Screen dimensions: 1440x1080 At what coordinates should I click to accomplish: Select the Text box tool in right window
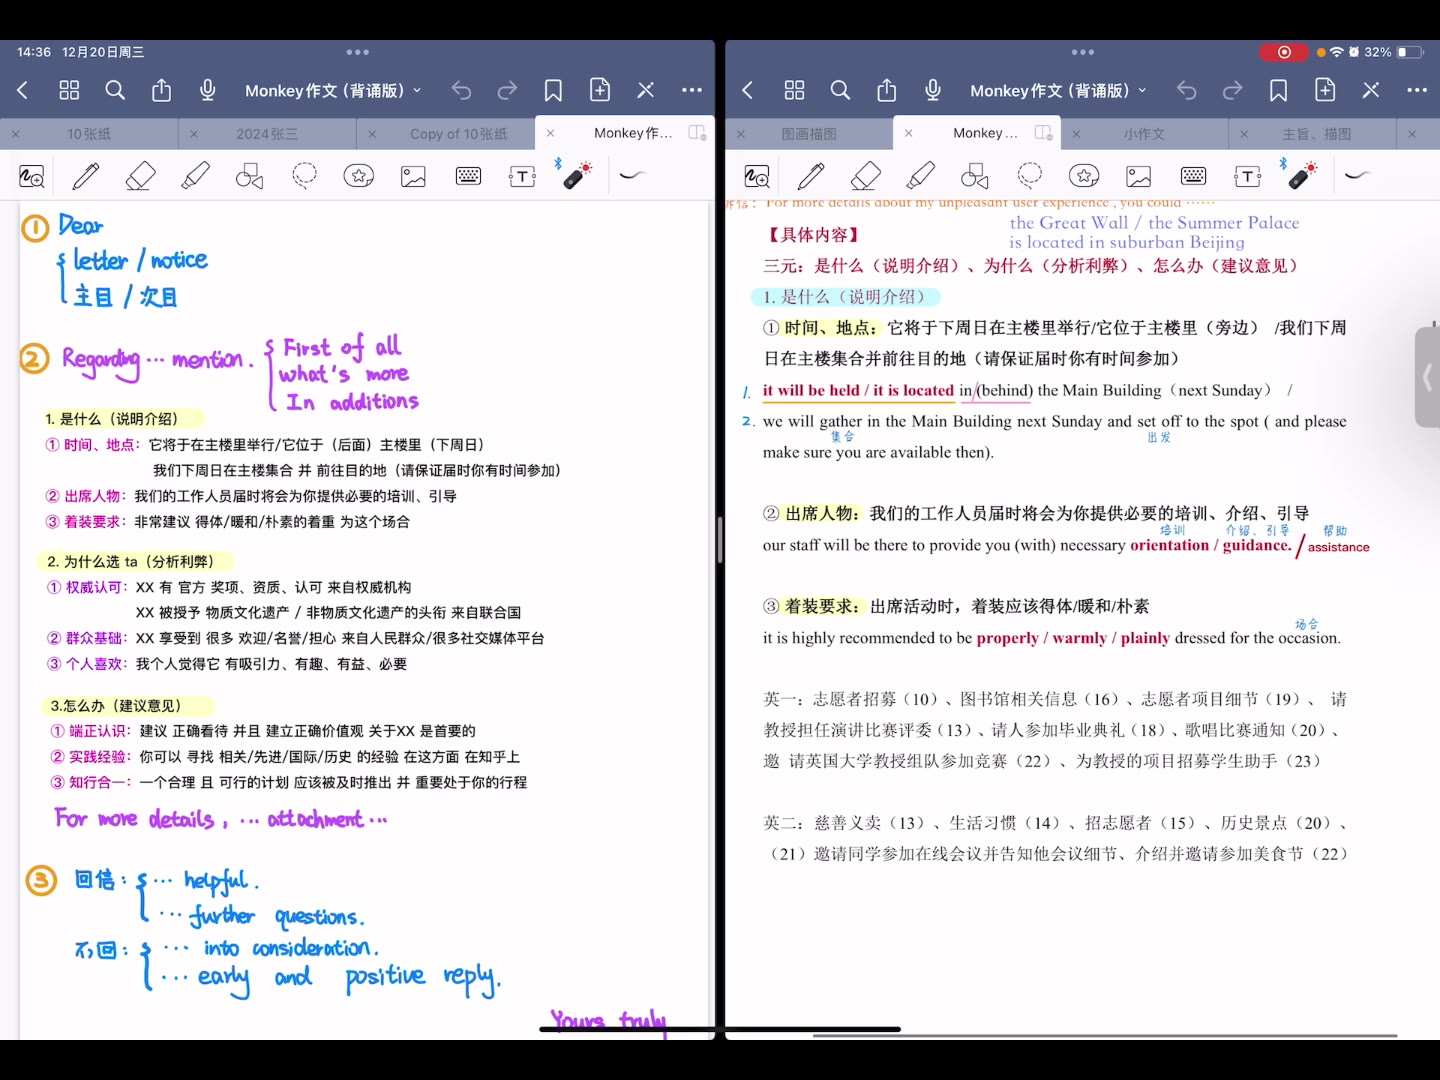(1247, 177)
